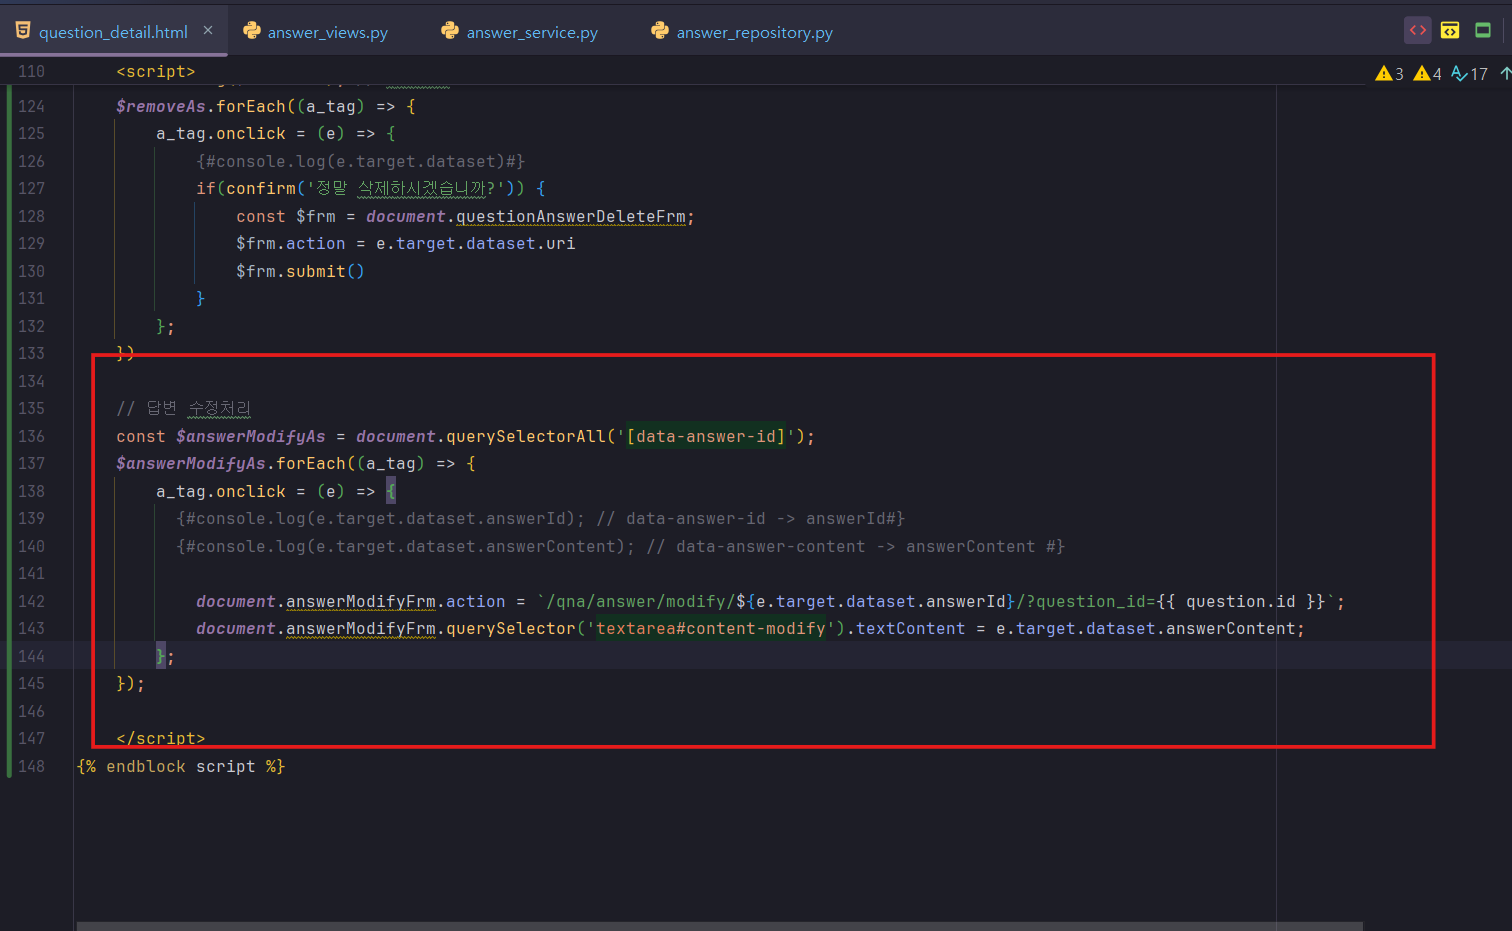Open the answer_repository.py tab

(x=741, y=32)
